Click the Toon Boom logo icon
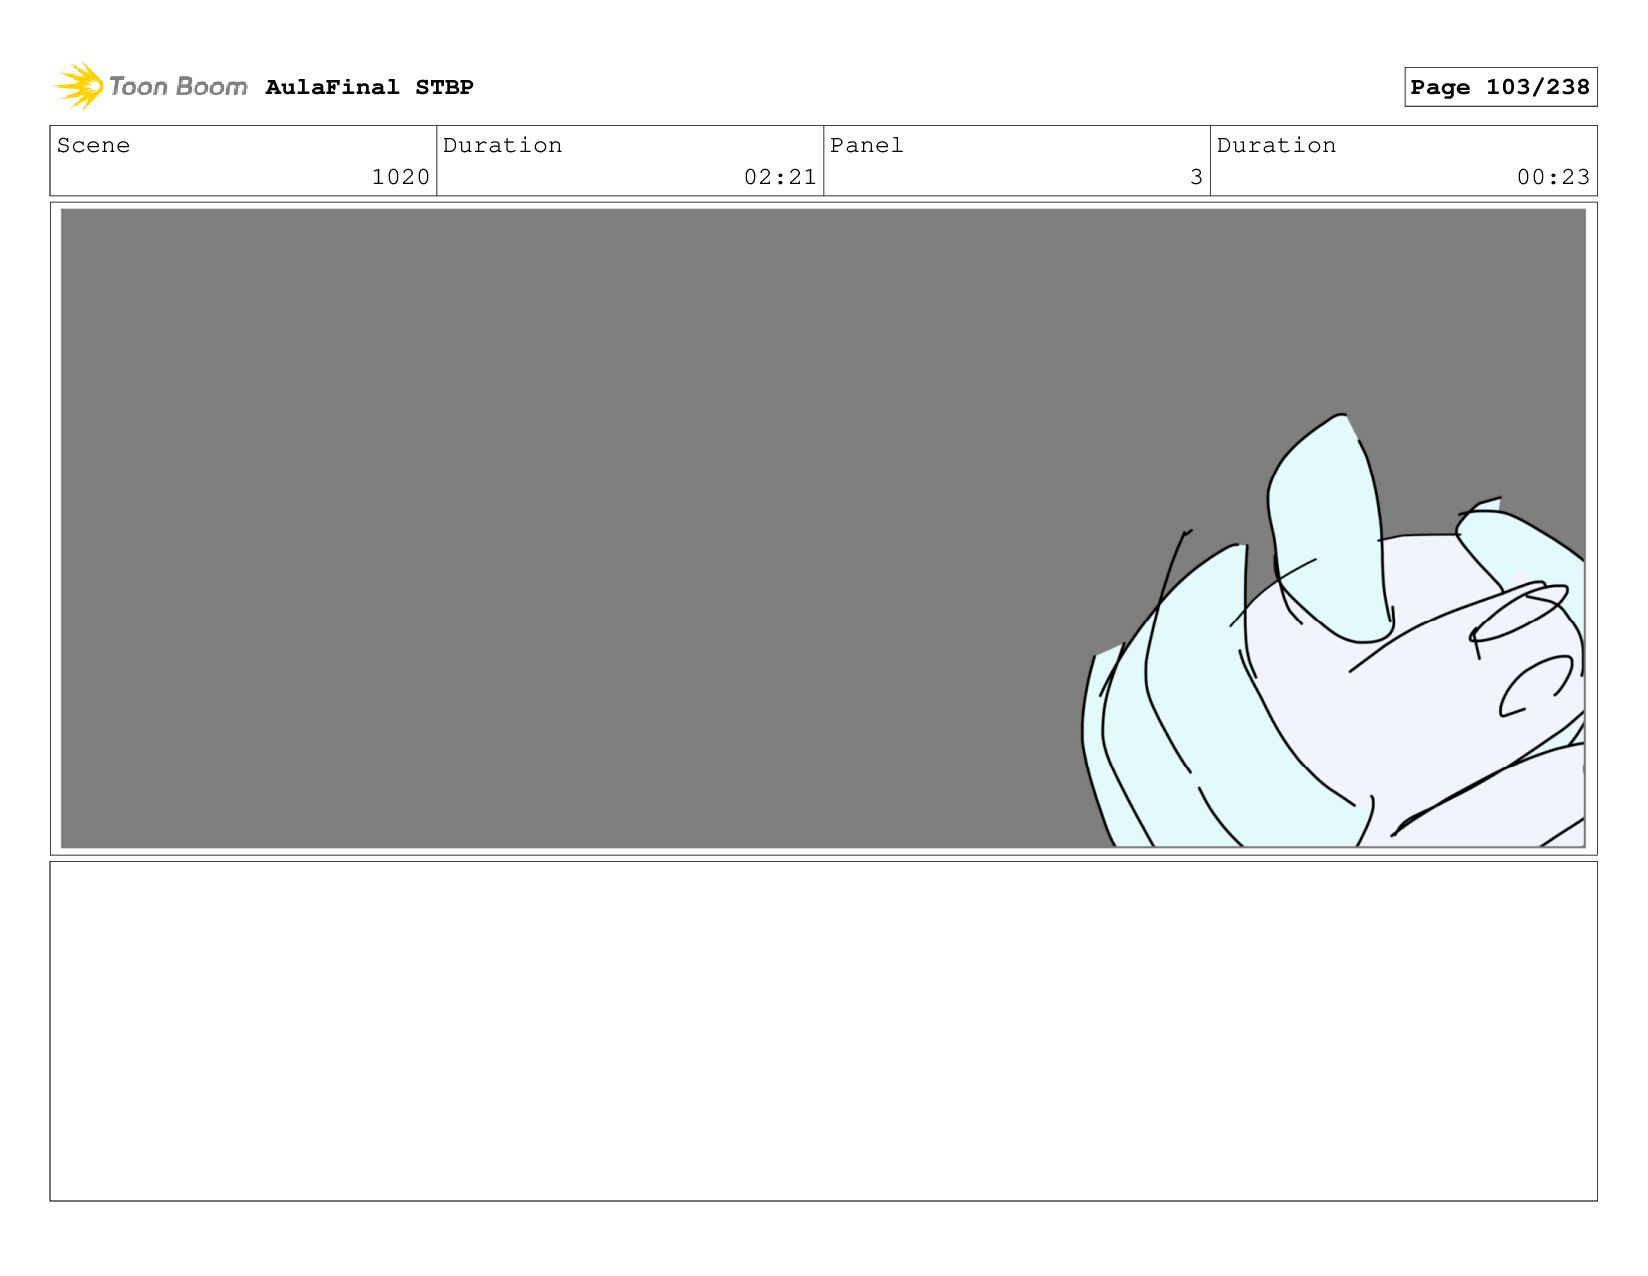The image size is (1648, 1276). pyautogui.click(x=79, y=86)
